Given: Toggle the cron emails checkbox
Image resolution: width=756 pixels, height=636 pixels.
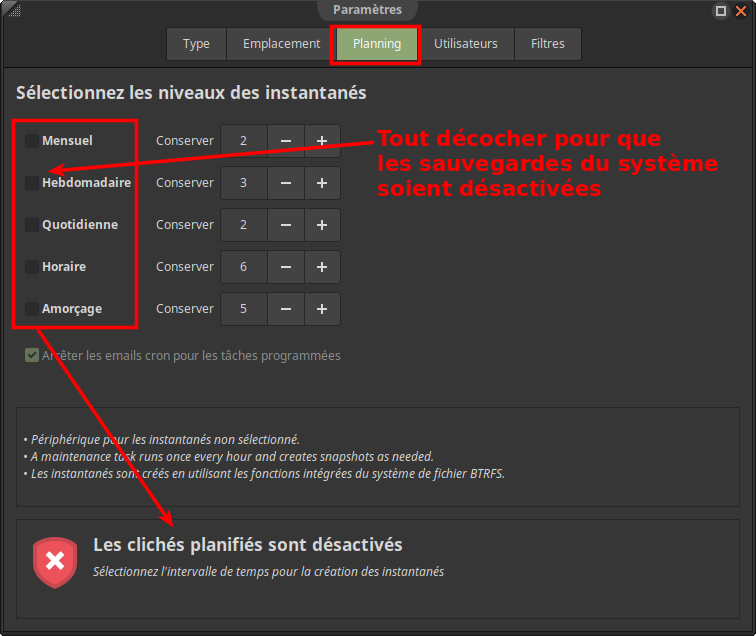Looking at the screenshot, I should click(32, 355).
